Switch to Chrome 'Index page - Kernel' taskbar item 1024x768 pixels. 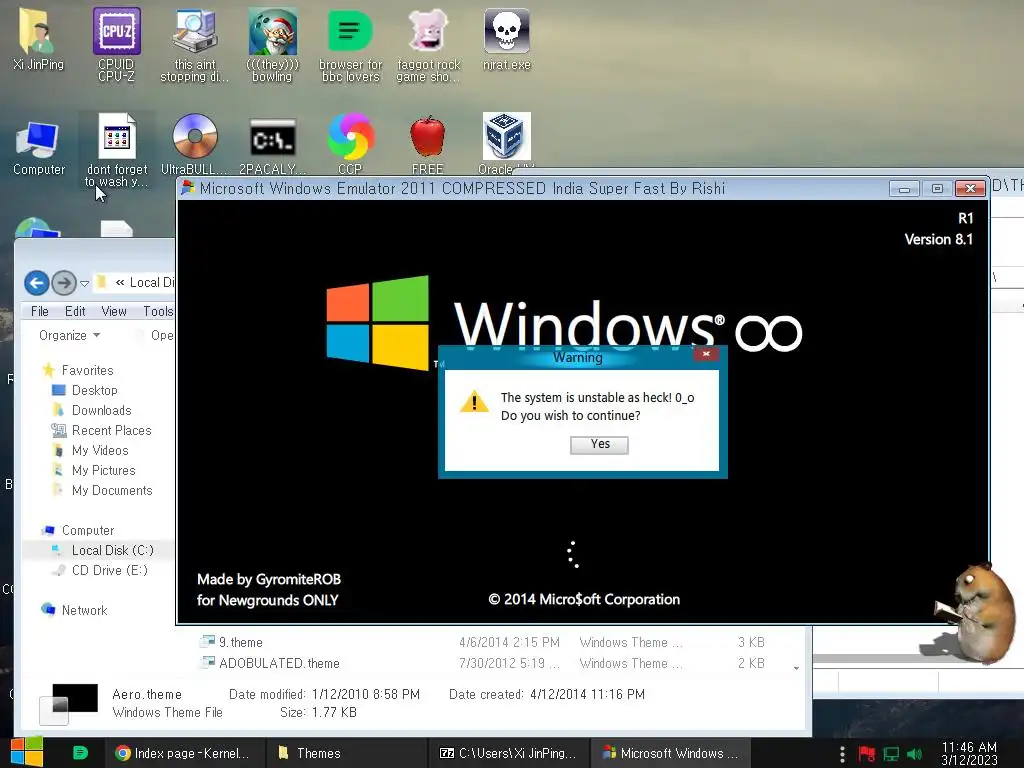tap(183, 753)
